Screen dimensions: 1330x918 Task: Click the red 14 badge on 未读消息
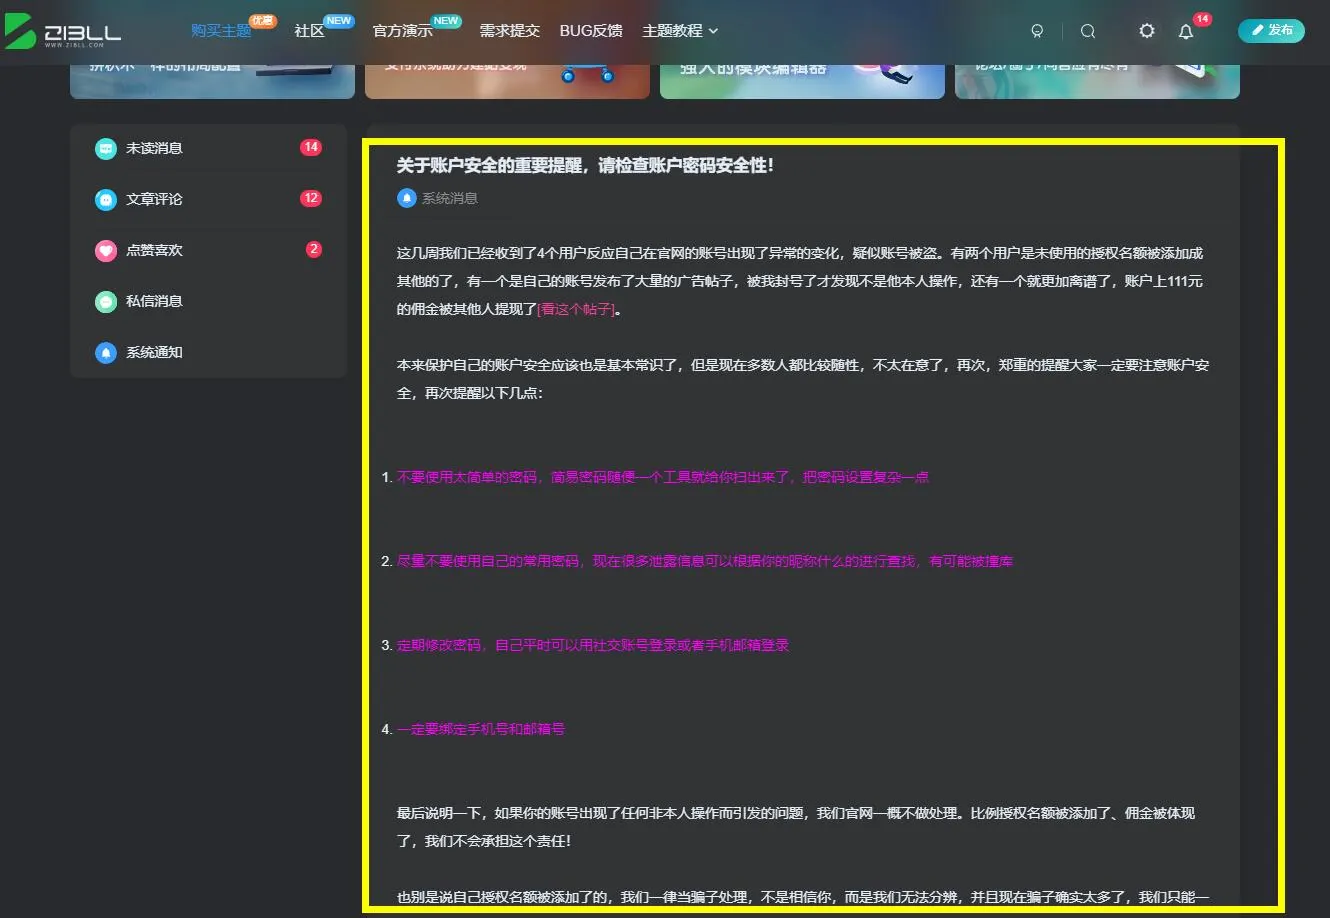coord(311,148)
